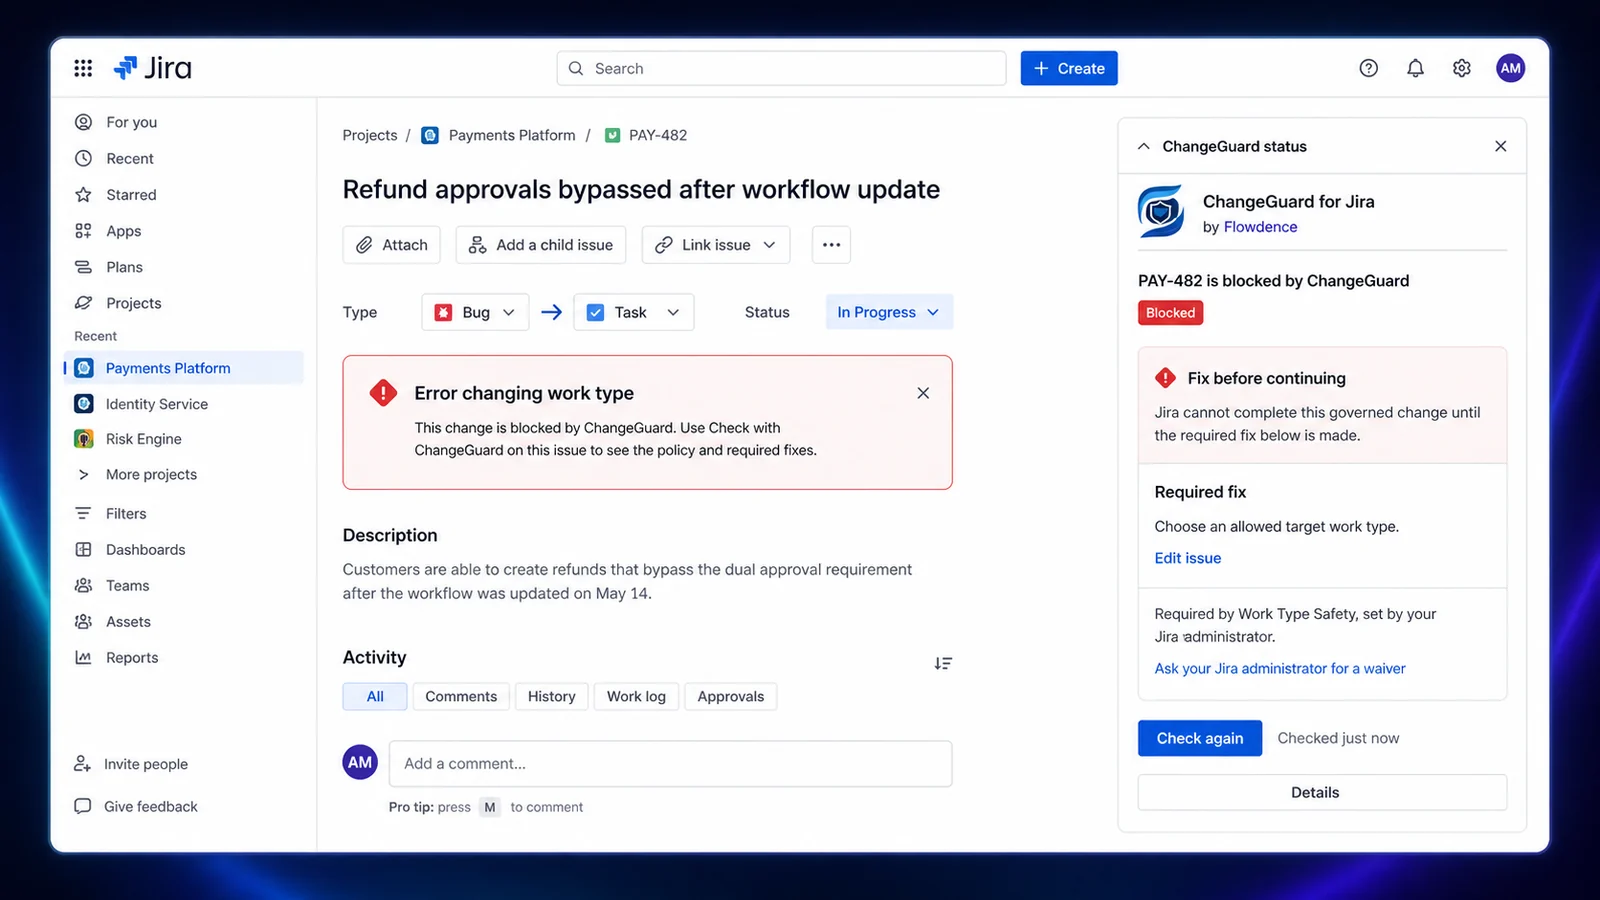Select the History tab
Image resolution: width=1600 pixels, height=900 pixels.
tap(552, 696)
